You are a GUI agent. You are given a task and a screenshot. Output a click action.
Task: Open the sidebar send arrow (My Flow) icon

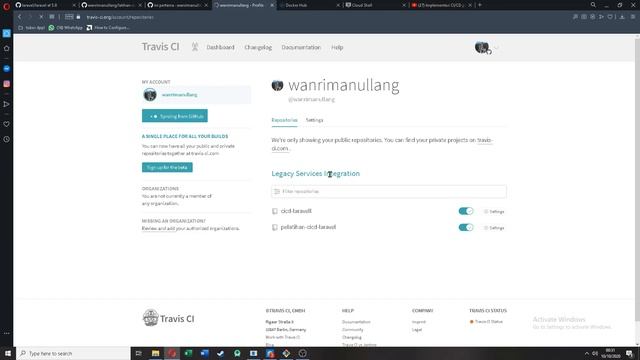pyautogui.click(x=7, y=104)
